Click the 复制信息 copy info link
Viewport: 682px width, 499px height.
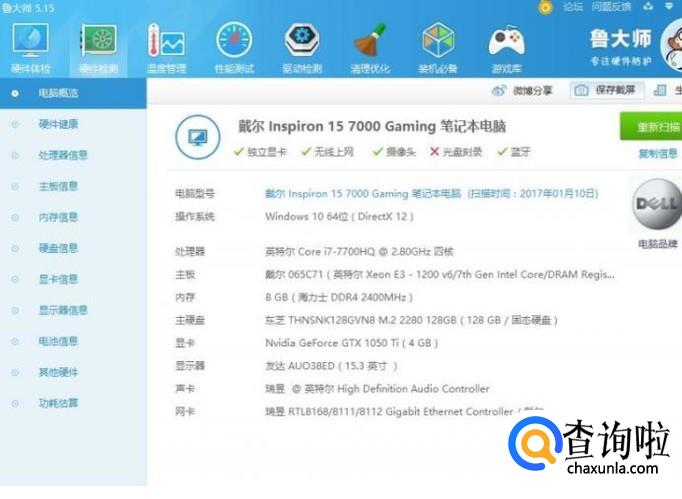(658, 154)
